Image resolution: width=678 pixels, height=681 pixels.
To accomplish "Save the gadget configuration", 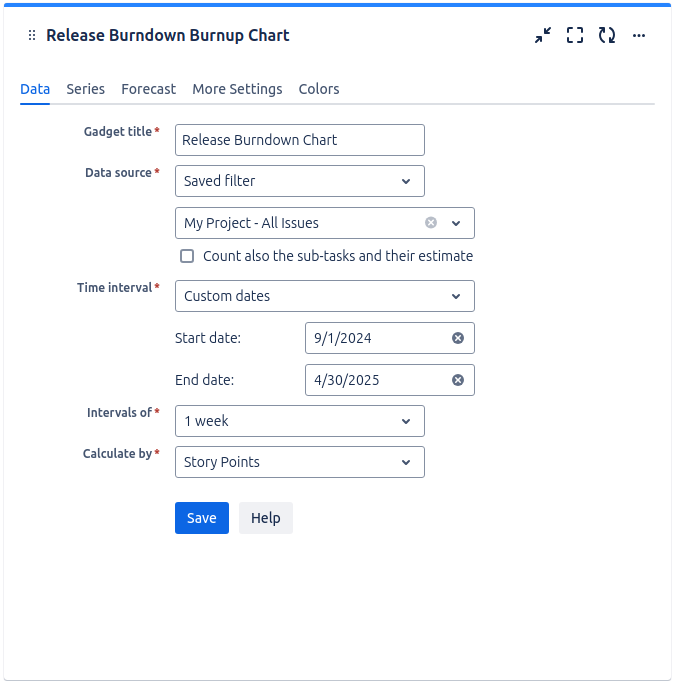I will pyautogui.click(x=202, y=518).
